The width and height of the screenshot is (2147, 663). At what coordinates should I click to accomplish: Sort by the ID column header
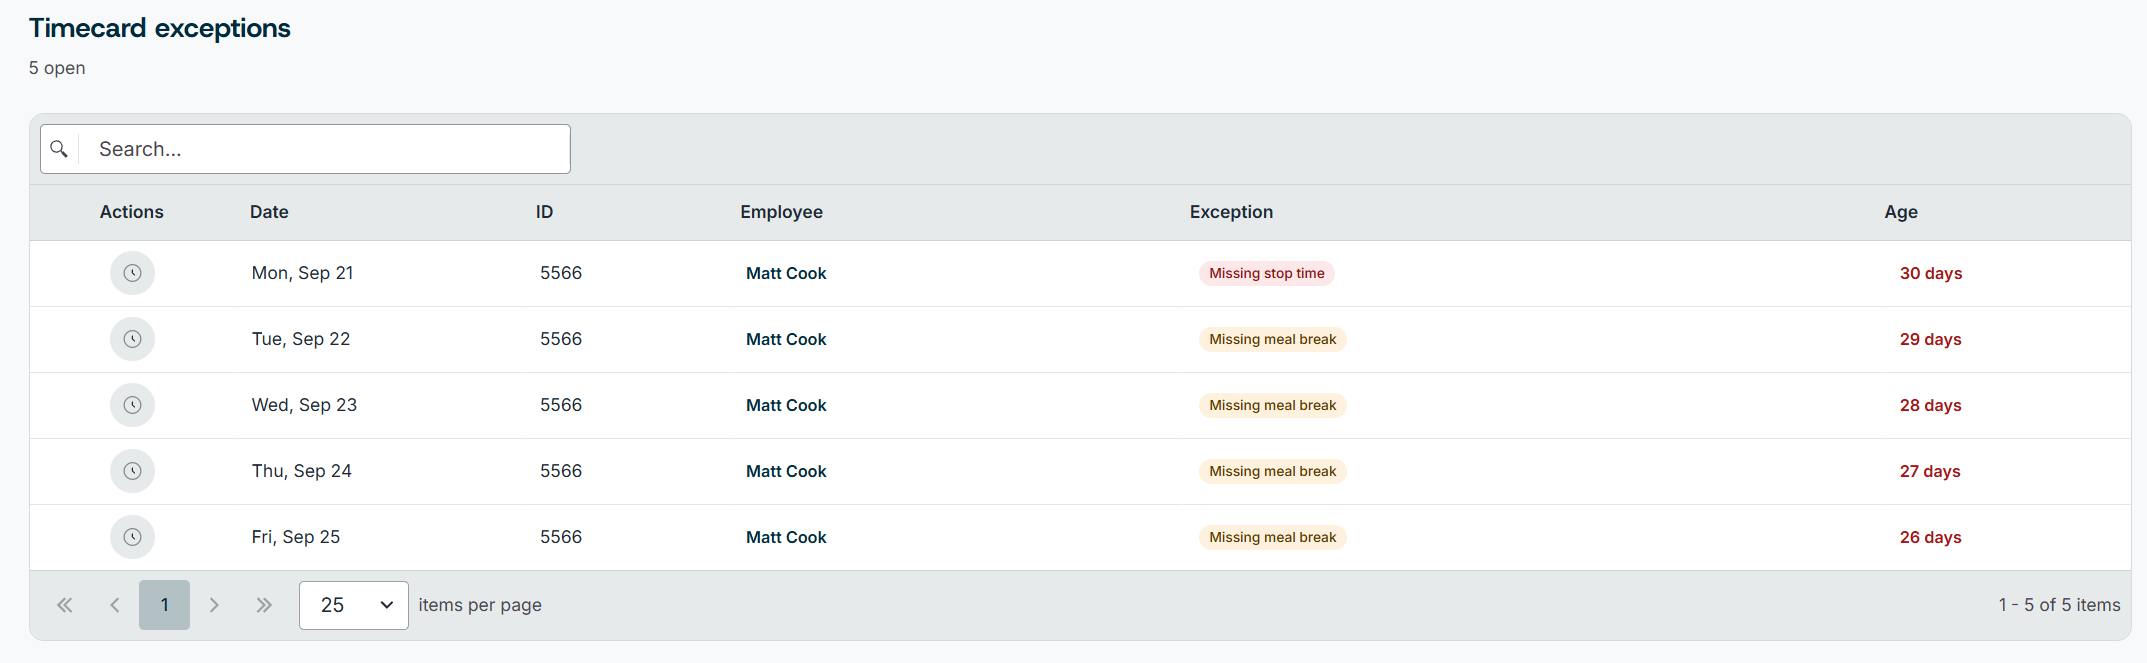[544, 212]
